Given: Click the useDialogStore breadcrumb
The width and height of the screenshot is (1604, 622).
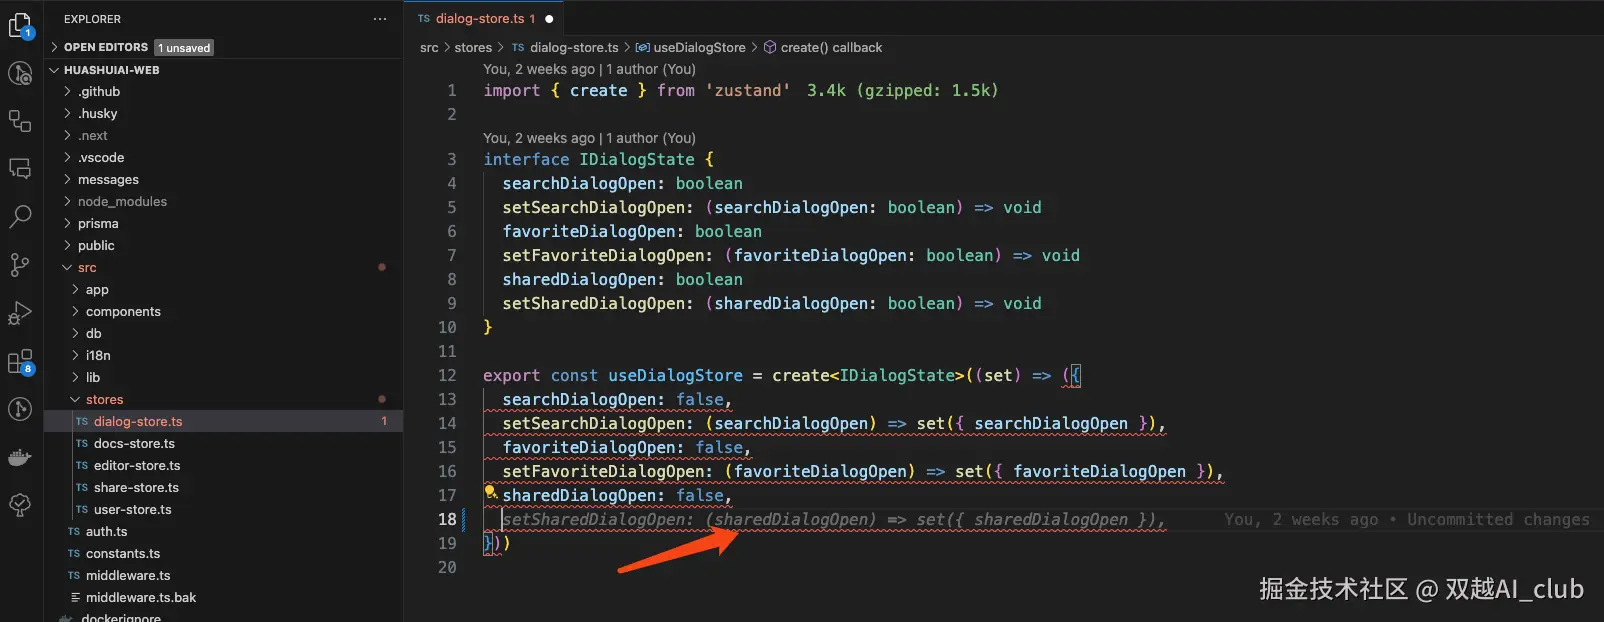Looking at the screenshot, I should point(699,47).
